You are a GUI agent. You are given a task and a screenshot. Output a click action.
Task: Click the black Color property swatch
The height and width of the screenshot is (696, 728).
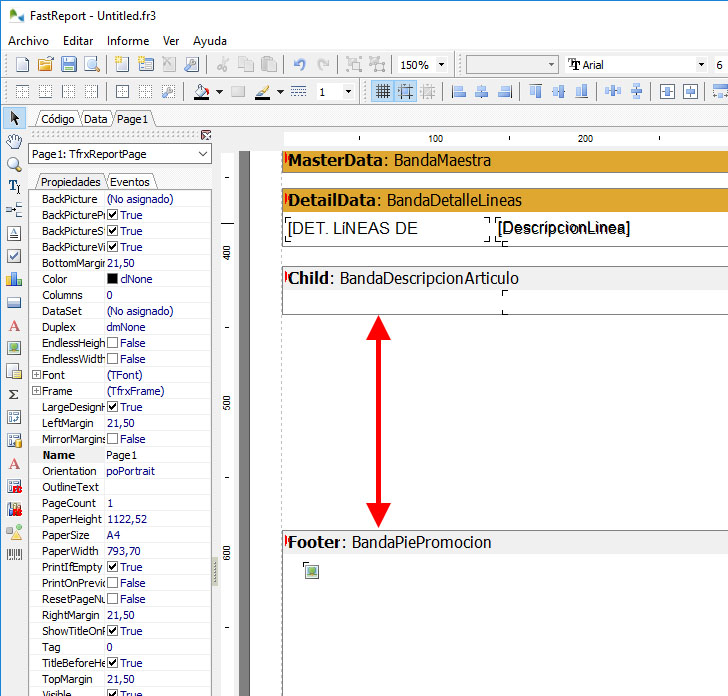(112, 279)
